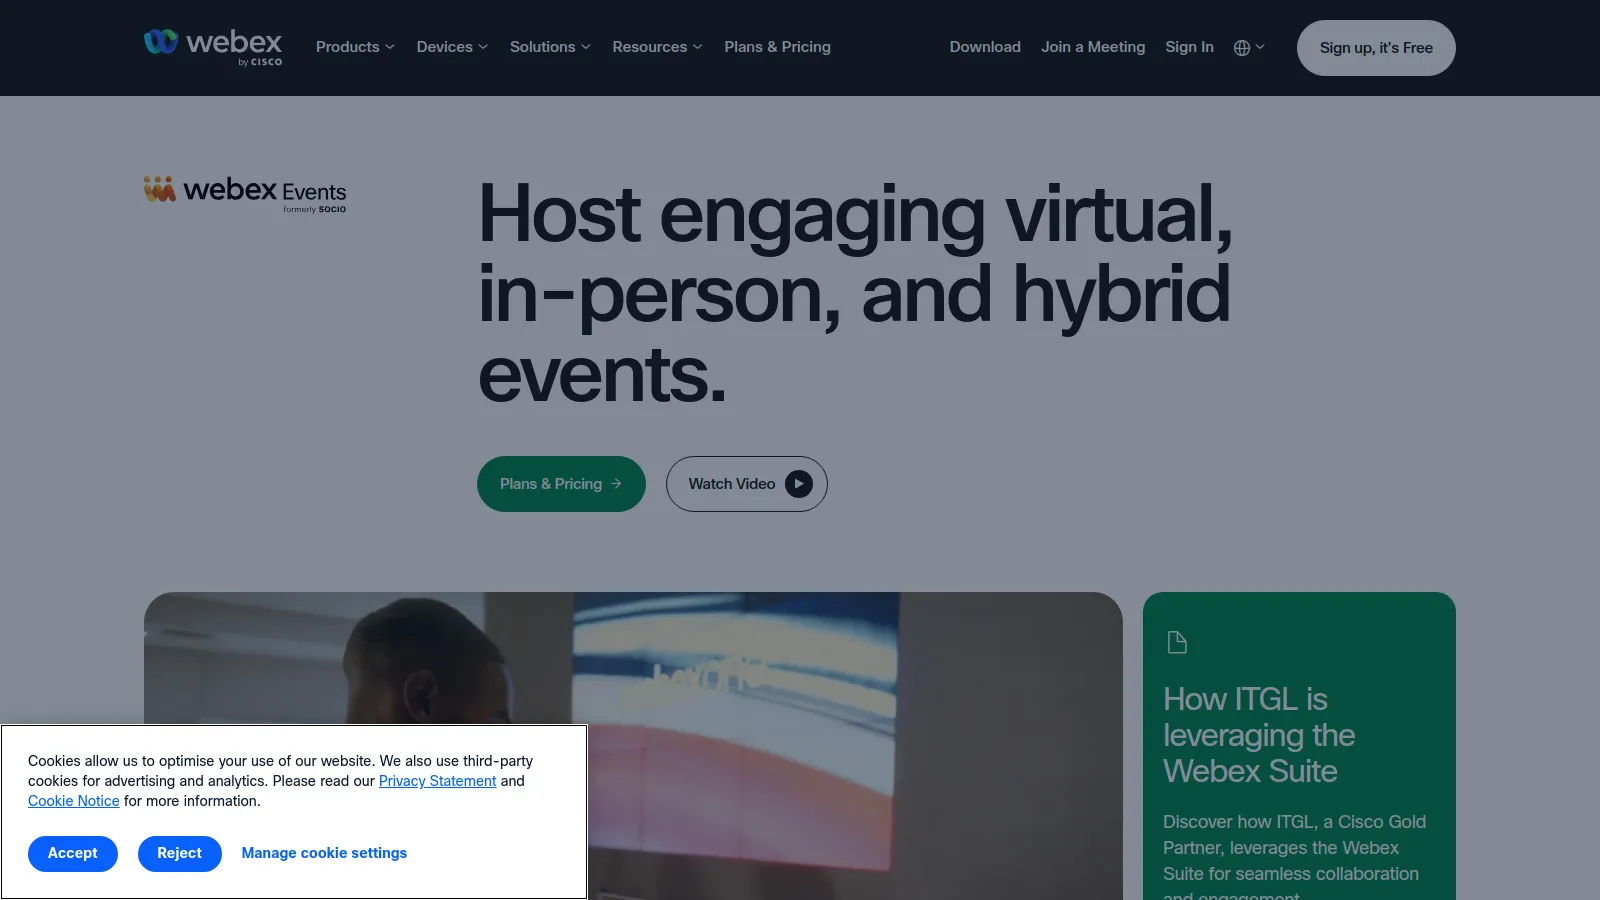
Task: Open the Privacy Statement link
Action: point(437,781)
